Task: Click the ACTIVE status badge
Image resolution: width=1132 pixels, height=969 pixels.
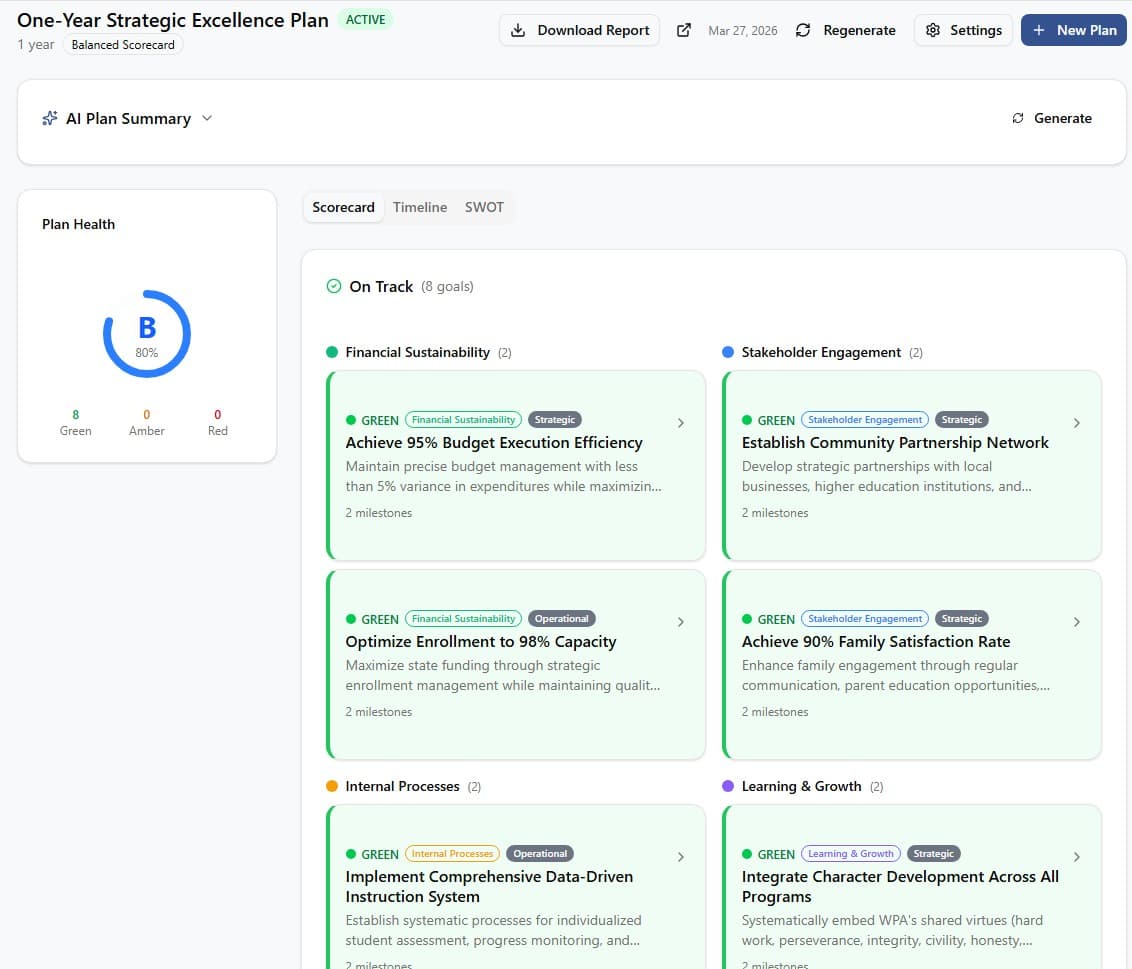Action: pyautogui.click(x=365, y=19)
